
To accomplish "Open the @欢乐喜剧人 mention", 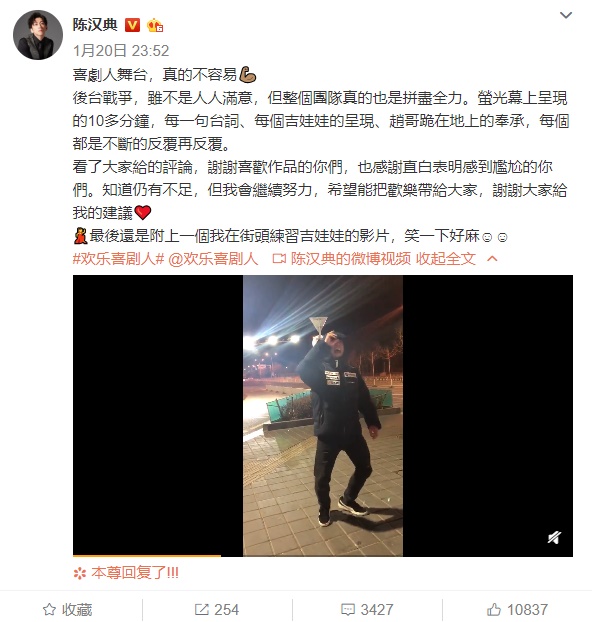I will (x=213, y=259).
